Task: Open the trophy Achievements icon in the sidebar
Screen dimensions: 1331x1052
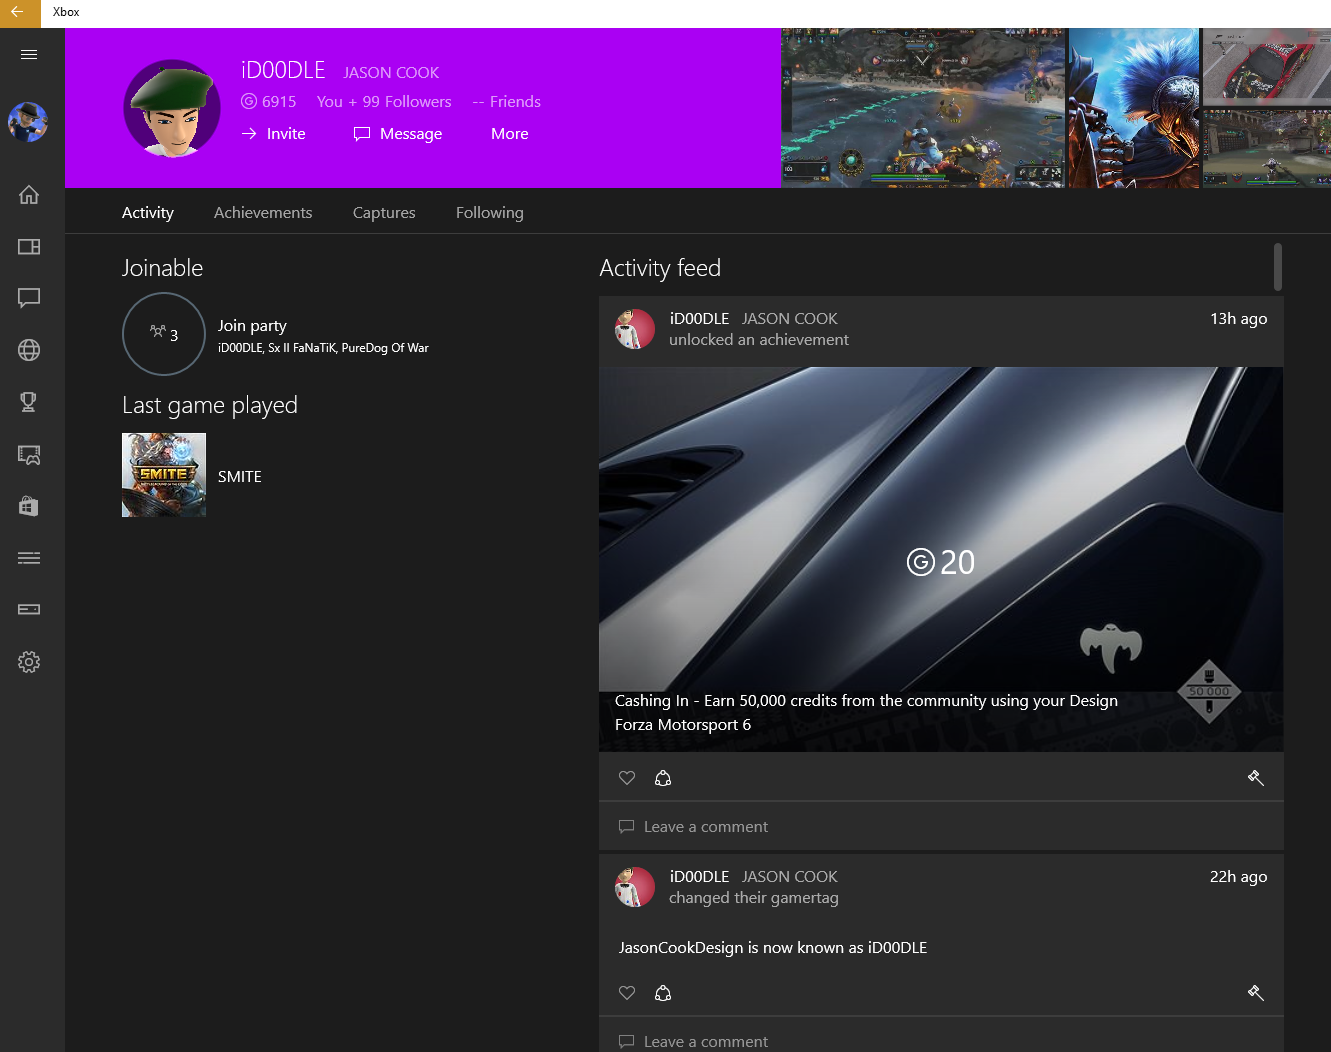Action: point(29,402)
